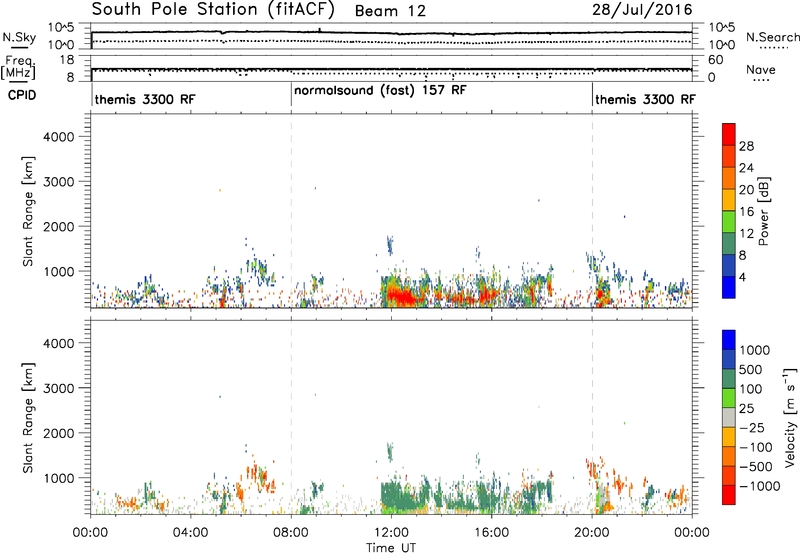Click the '28' tick on Power colorbar

click(x=746, y=146)
